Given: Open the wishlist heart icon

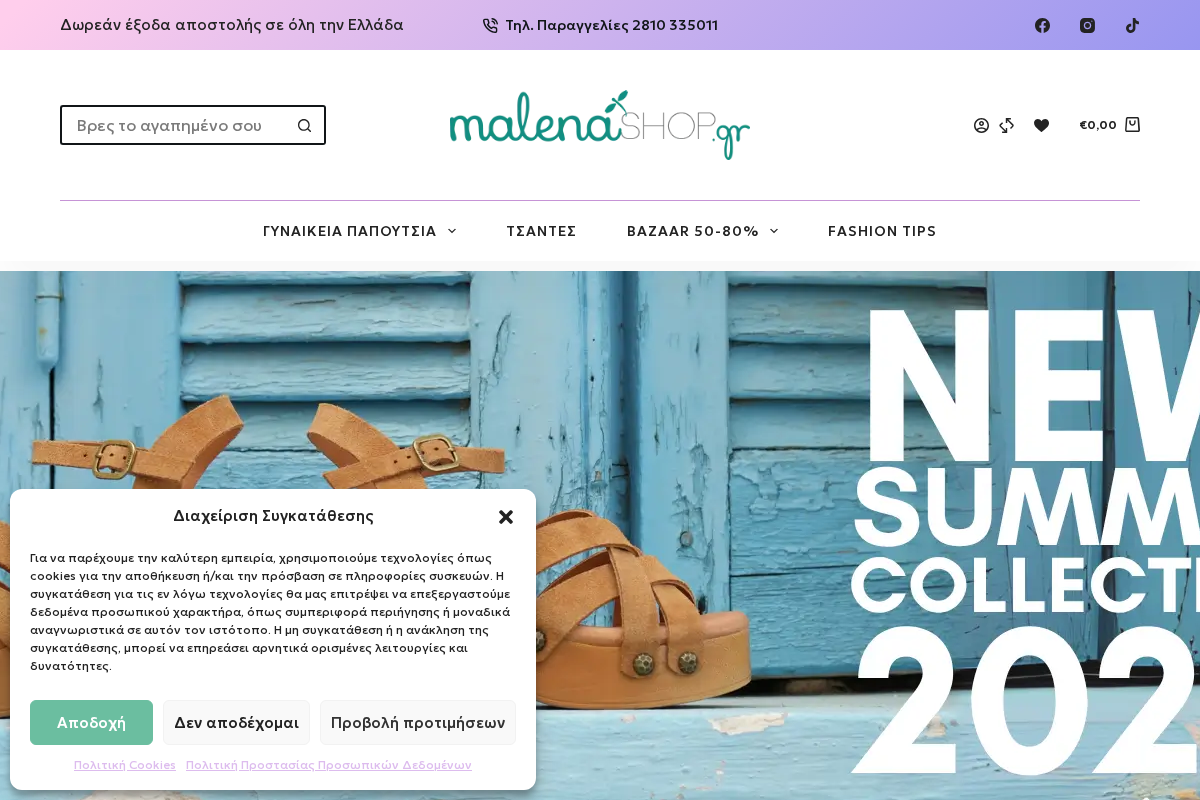Looking at the screenshot, I should pos(1041,125).
